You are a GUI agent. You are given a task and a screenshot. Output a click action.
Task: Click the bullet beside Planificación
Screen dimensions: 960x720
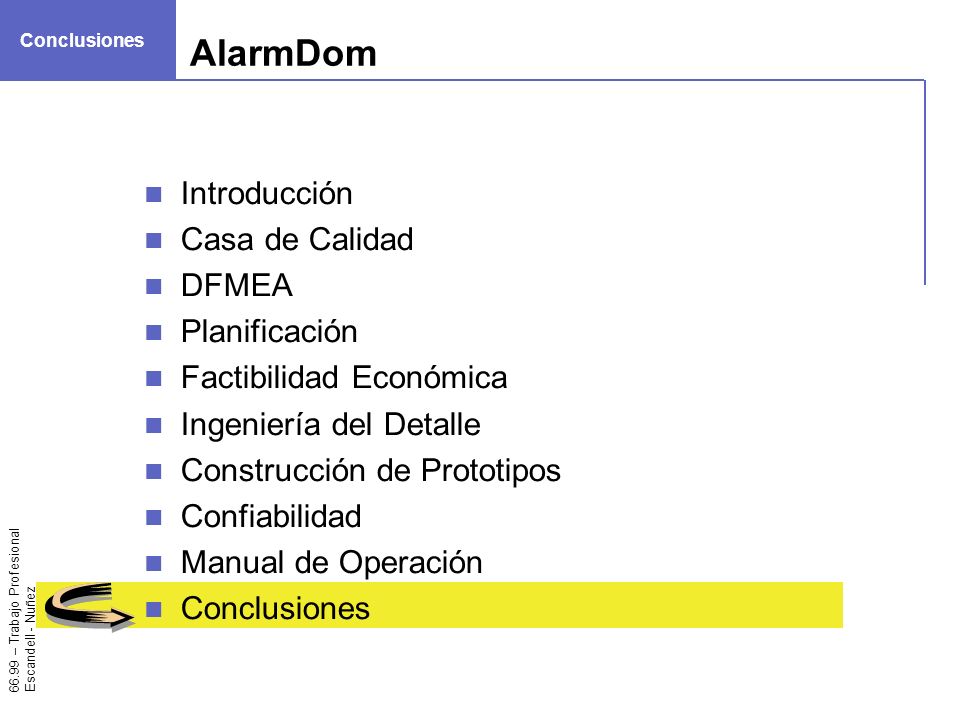pyautogui.click(x=154, y=332)
